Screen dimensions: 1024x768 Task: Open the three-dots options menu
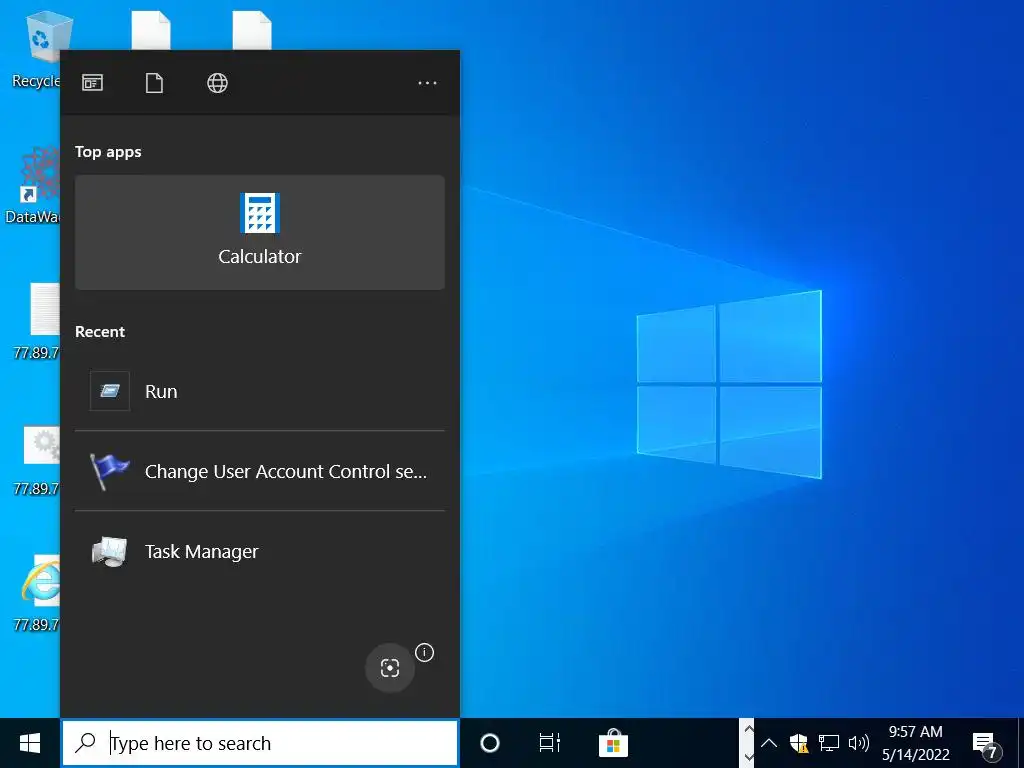click(427, 83)
